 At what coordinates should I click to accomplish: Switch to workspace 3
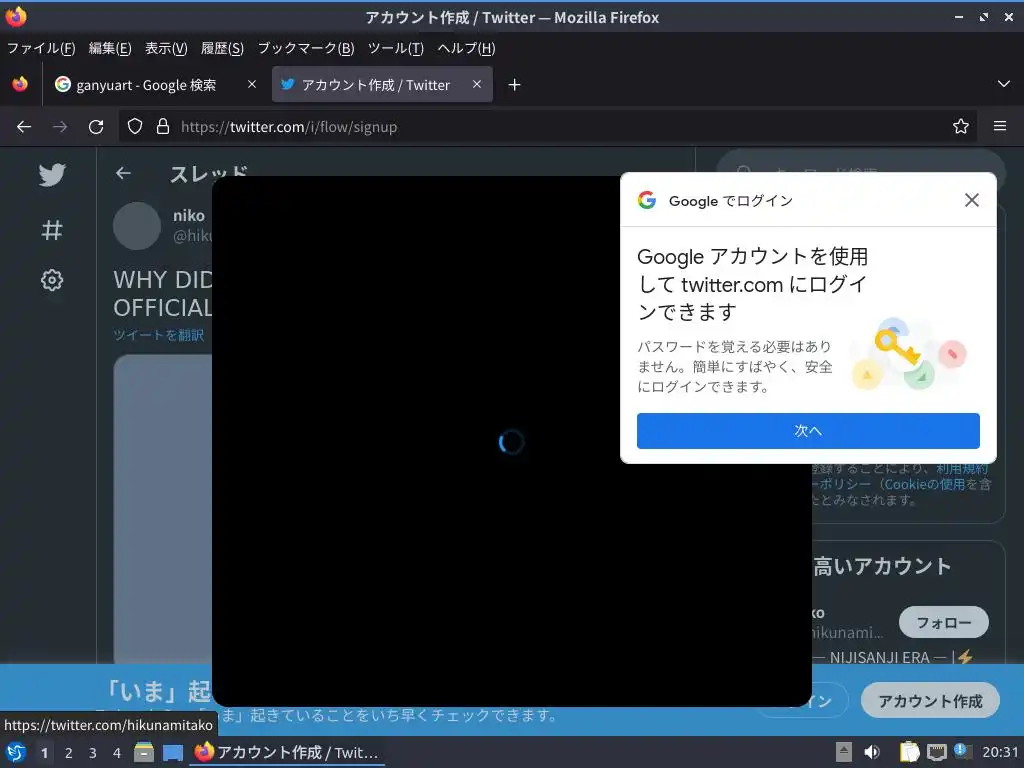(93, 753)
